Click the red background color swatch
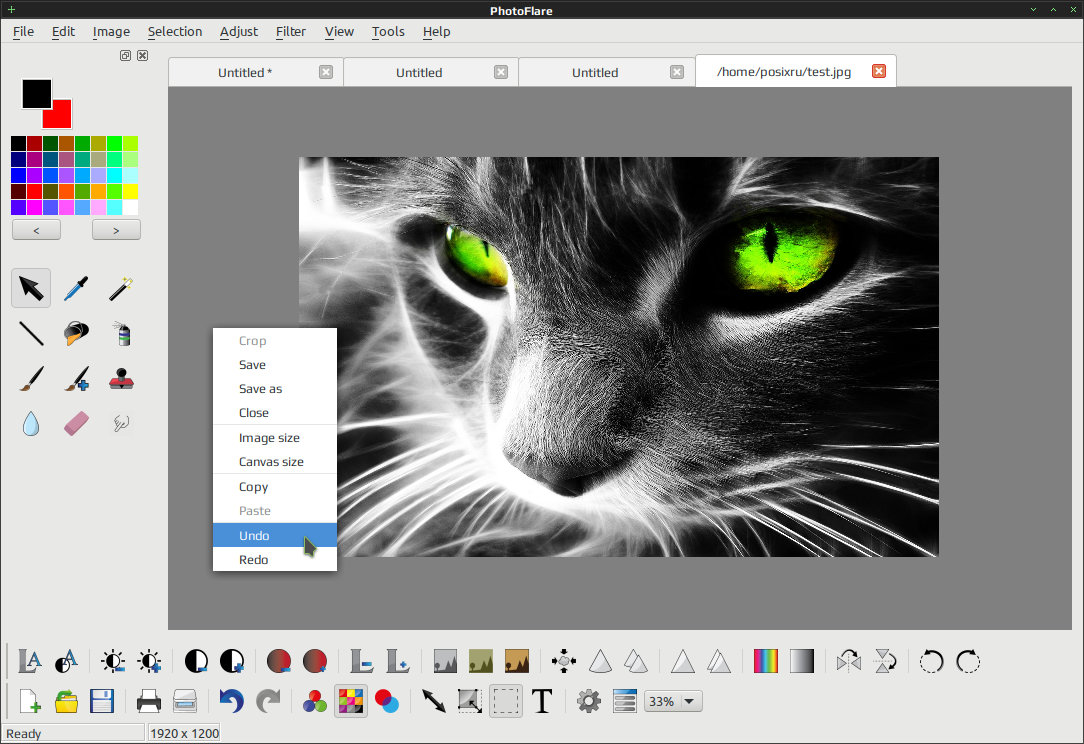The image size is (1084, 744). coord(61,118)
